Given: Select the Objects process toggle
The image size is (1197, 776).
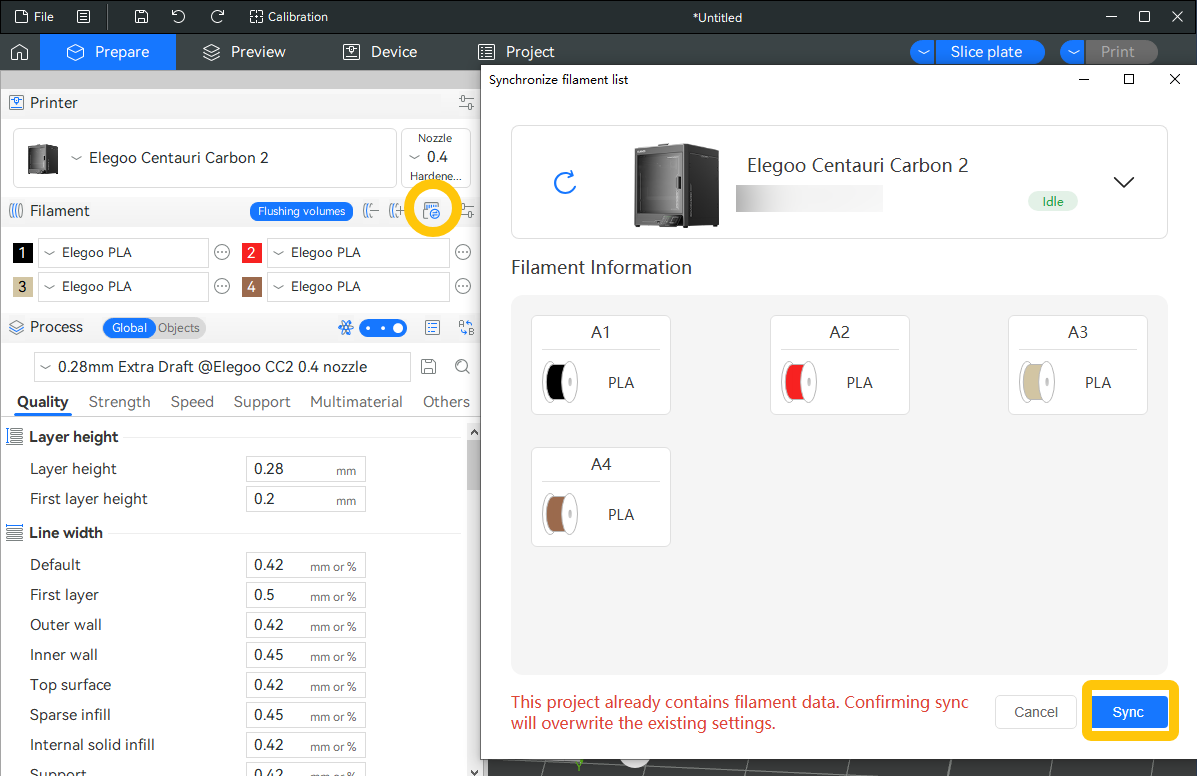Looking at the screenshot, I should (179, 328).
